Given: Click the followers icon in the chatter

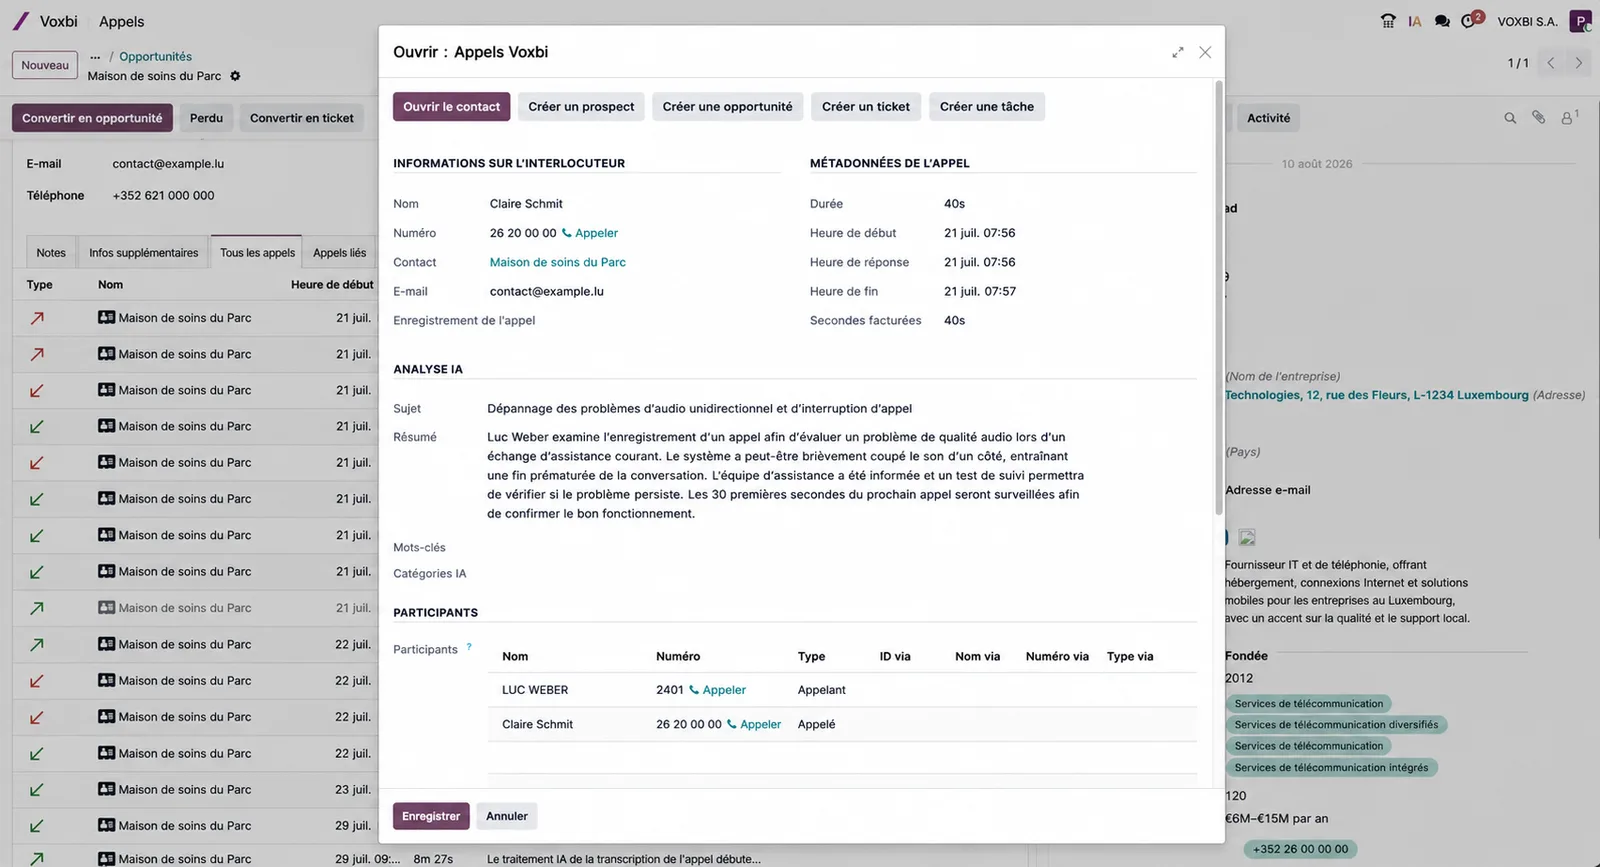Looking at the screenshot, I should [1569, 117].
